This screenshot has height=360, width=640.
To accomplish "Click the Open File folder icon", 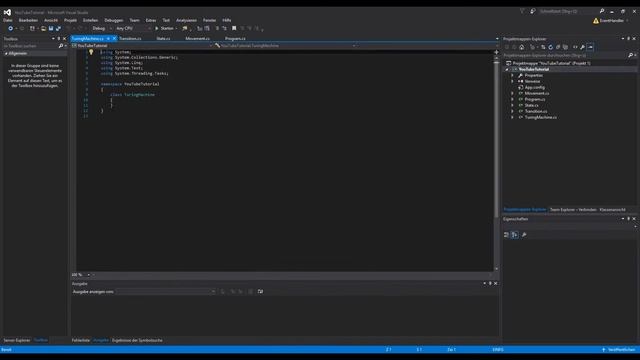I will (43, 28).
